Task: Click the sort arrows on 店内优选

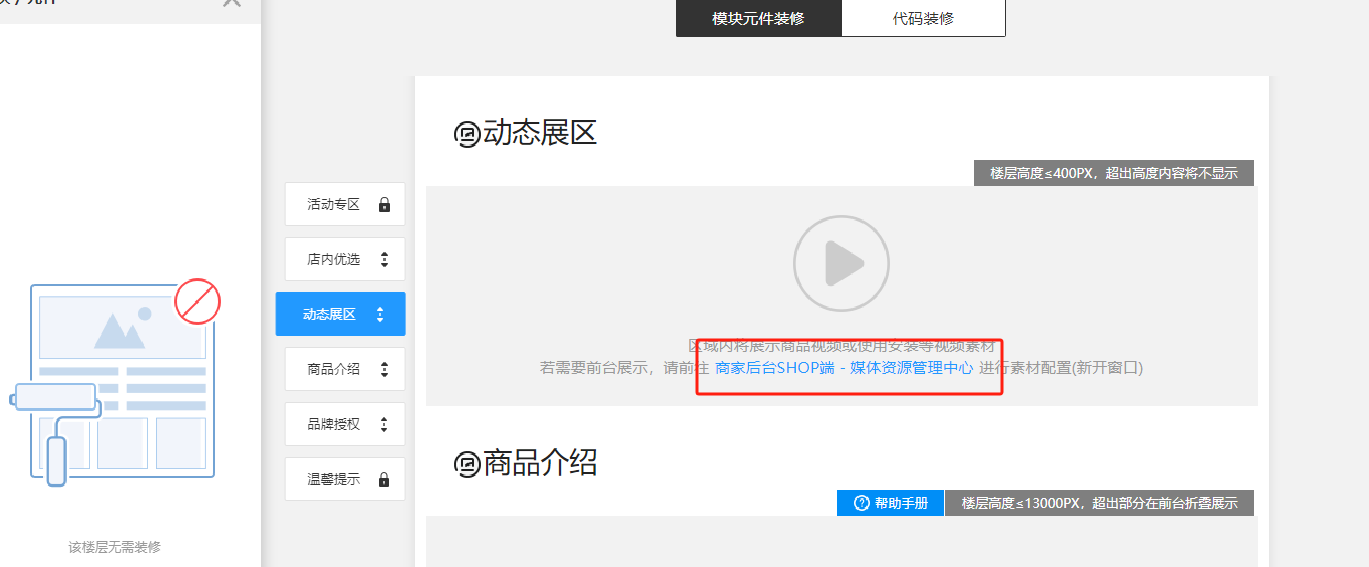Action: point(384,260)
